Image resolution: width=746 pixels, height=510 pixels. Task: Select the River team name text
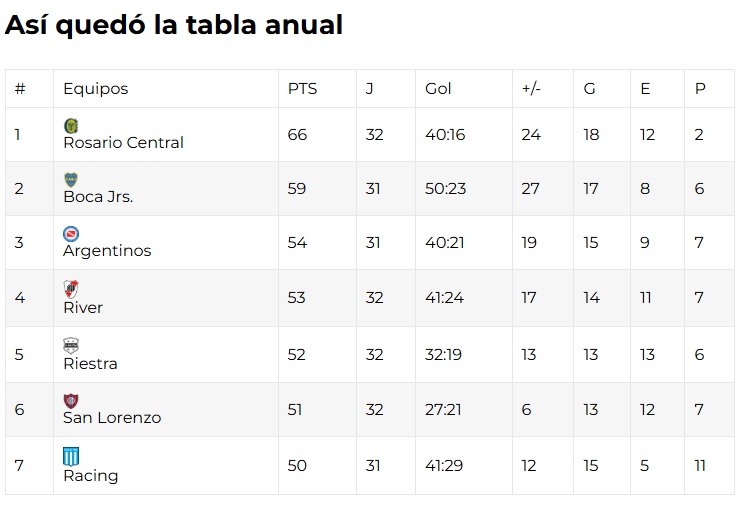pos(83,308)
